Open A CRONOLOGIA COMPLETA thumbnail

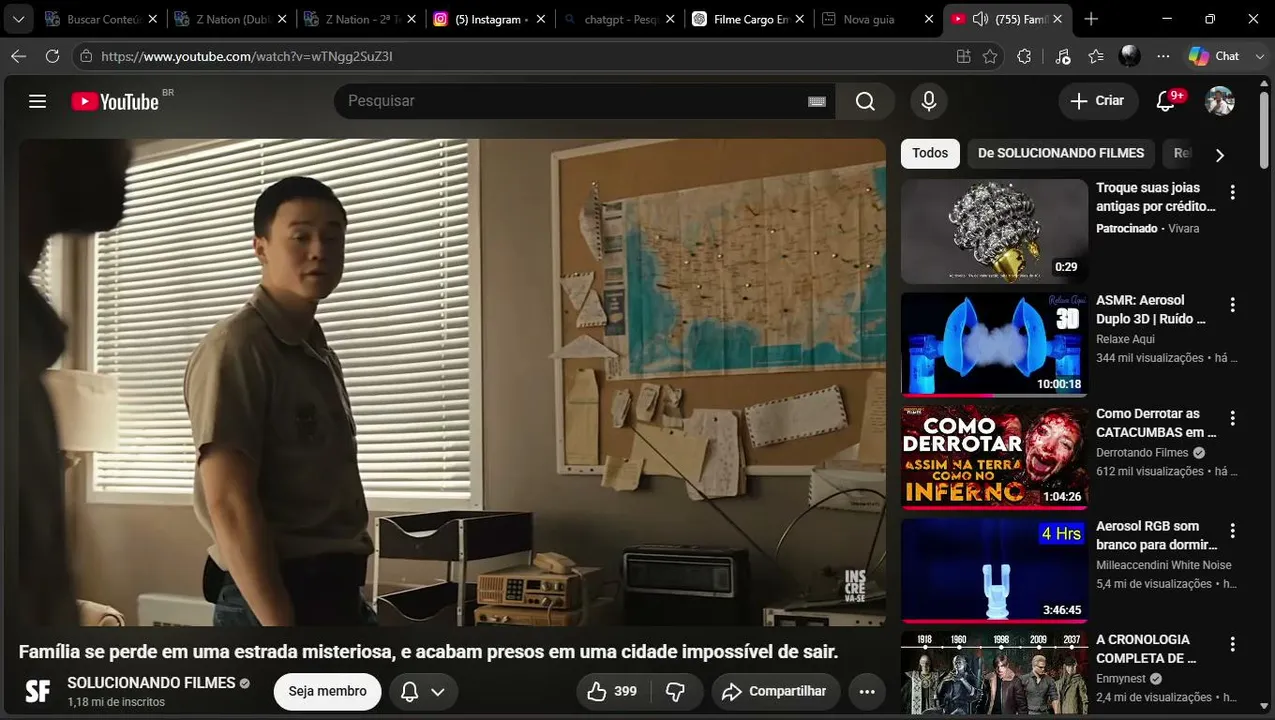coord(994,673)
